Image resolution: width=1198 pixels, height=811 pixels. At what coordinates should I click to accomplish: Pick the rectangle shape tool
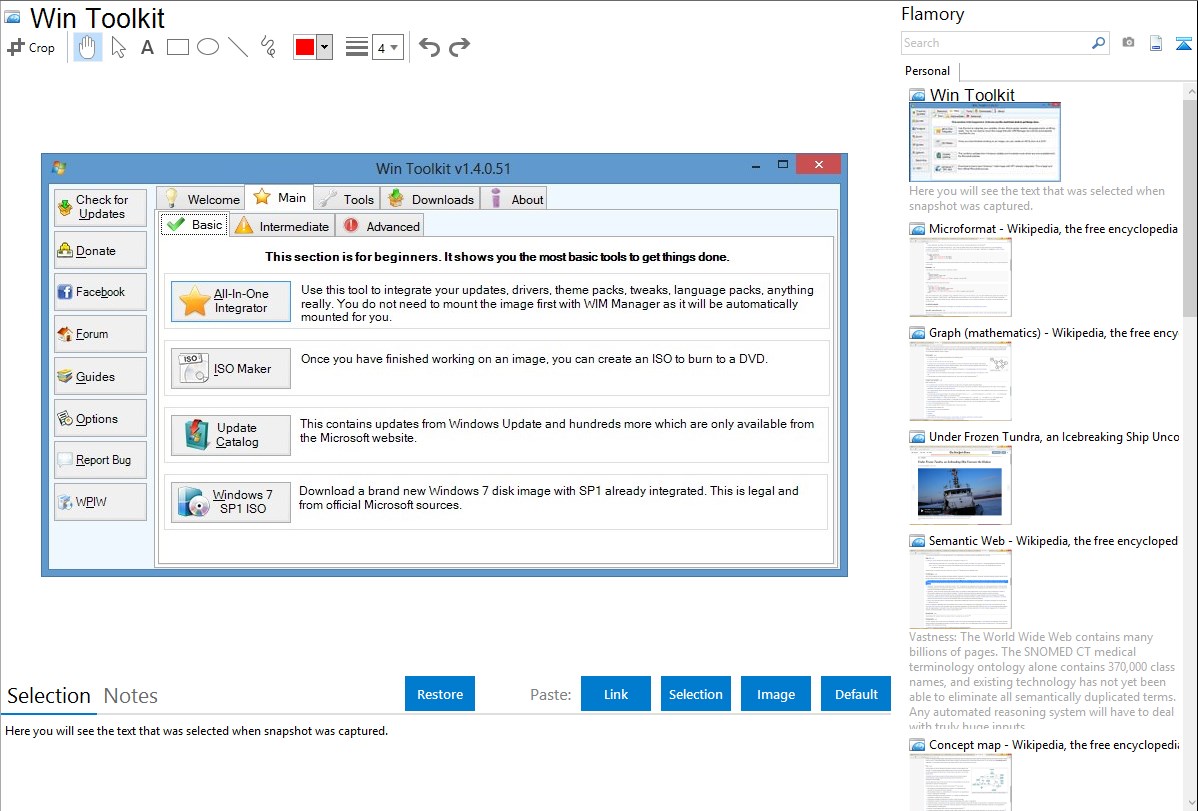pyautogui.click(x=177, y=47)
